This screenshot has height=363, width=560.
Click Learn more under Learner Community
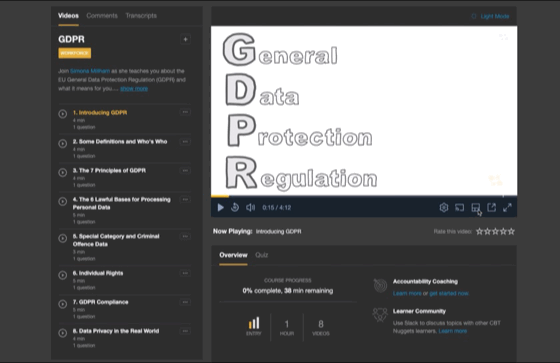(x=452, y=331)
